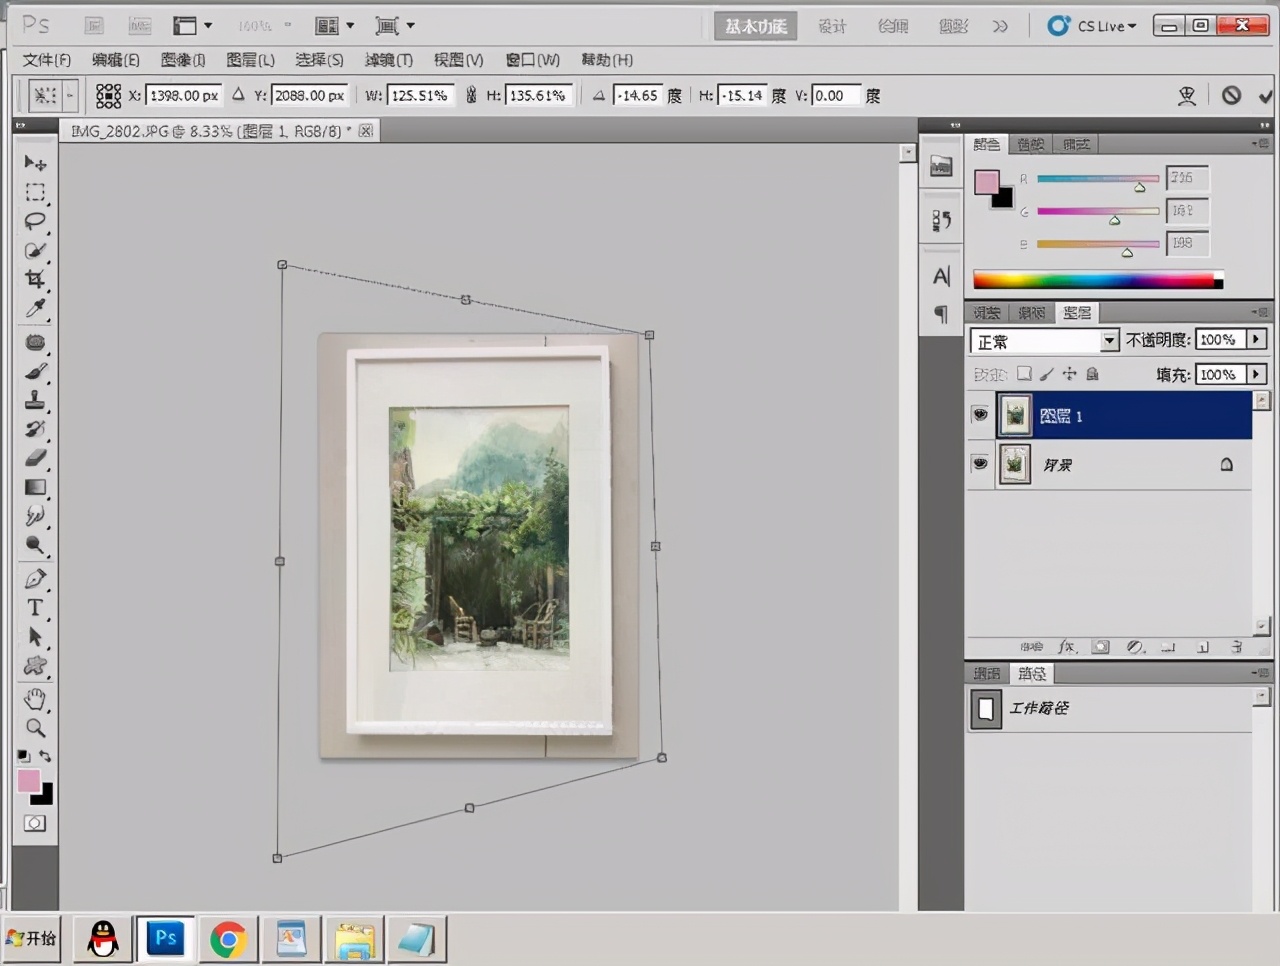Expand the opacity 100% slider arrow
1280x966 pixels.
pos(1256,340)
